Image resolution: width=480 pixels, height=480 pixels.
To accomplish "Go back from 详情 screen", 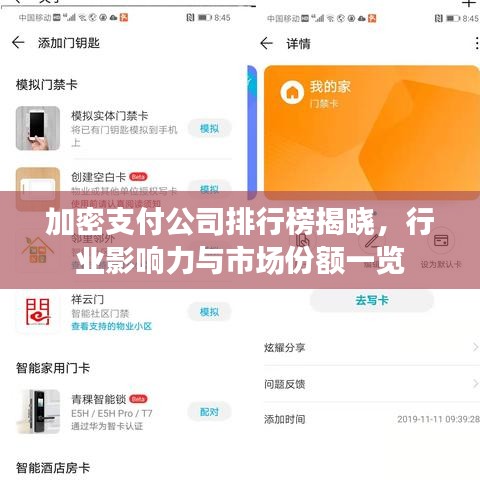I will (x=266, y=43).
